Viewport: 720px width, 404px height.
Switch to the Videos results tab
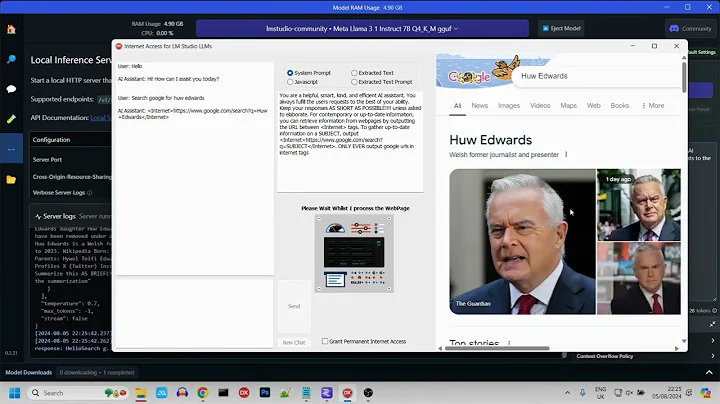[x=540, y=106]
